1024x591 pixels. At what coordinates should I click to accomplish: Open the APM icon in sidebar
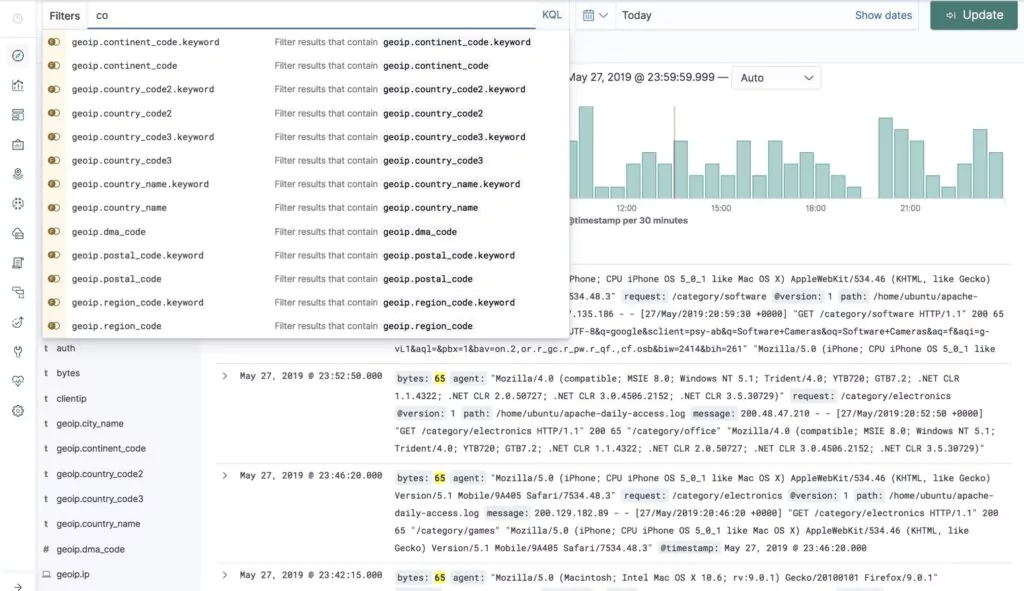(x=18, y=293)
